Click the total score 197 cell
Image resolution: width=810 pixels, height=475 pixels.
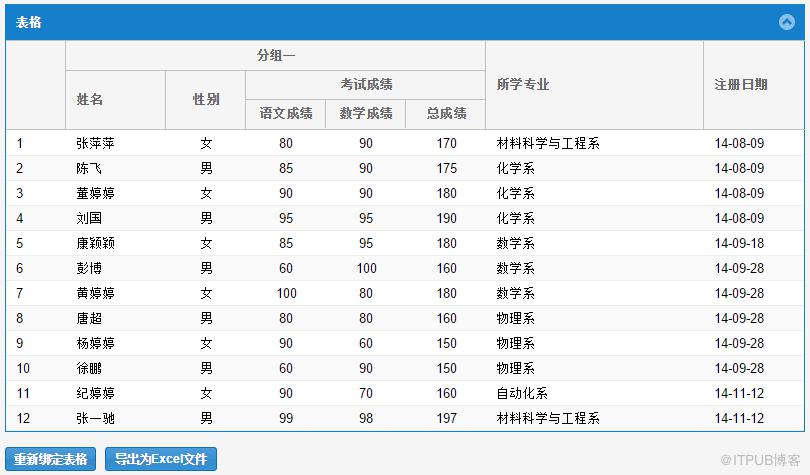(446, 418)
